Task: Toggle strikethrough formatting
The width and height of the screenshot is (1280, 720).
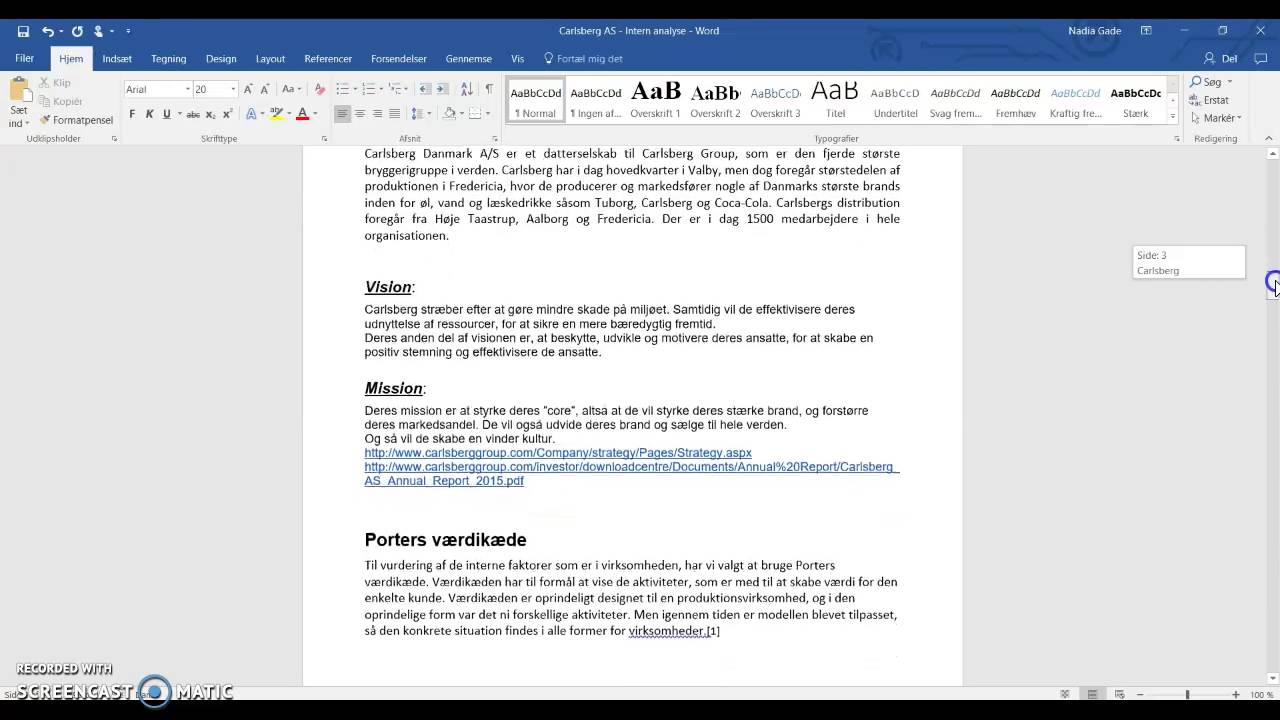Action: click(x=193, y=114)
